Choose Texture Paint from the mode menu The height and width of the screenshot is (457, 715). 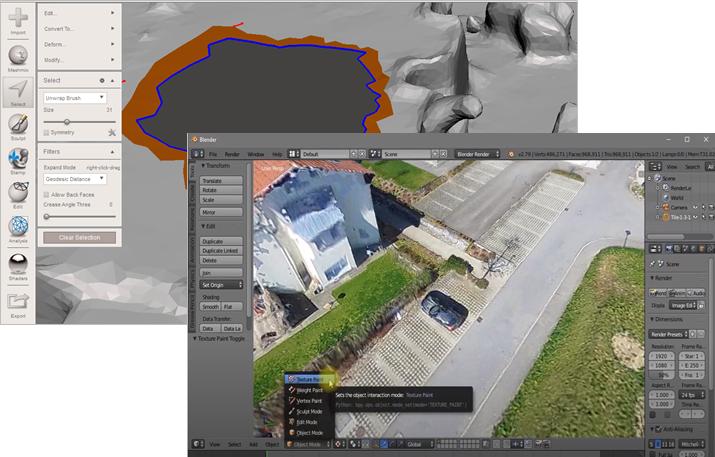309,379
